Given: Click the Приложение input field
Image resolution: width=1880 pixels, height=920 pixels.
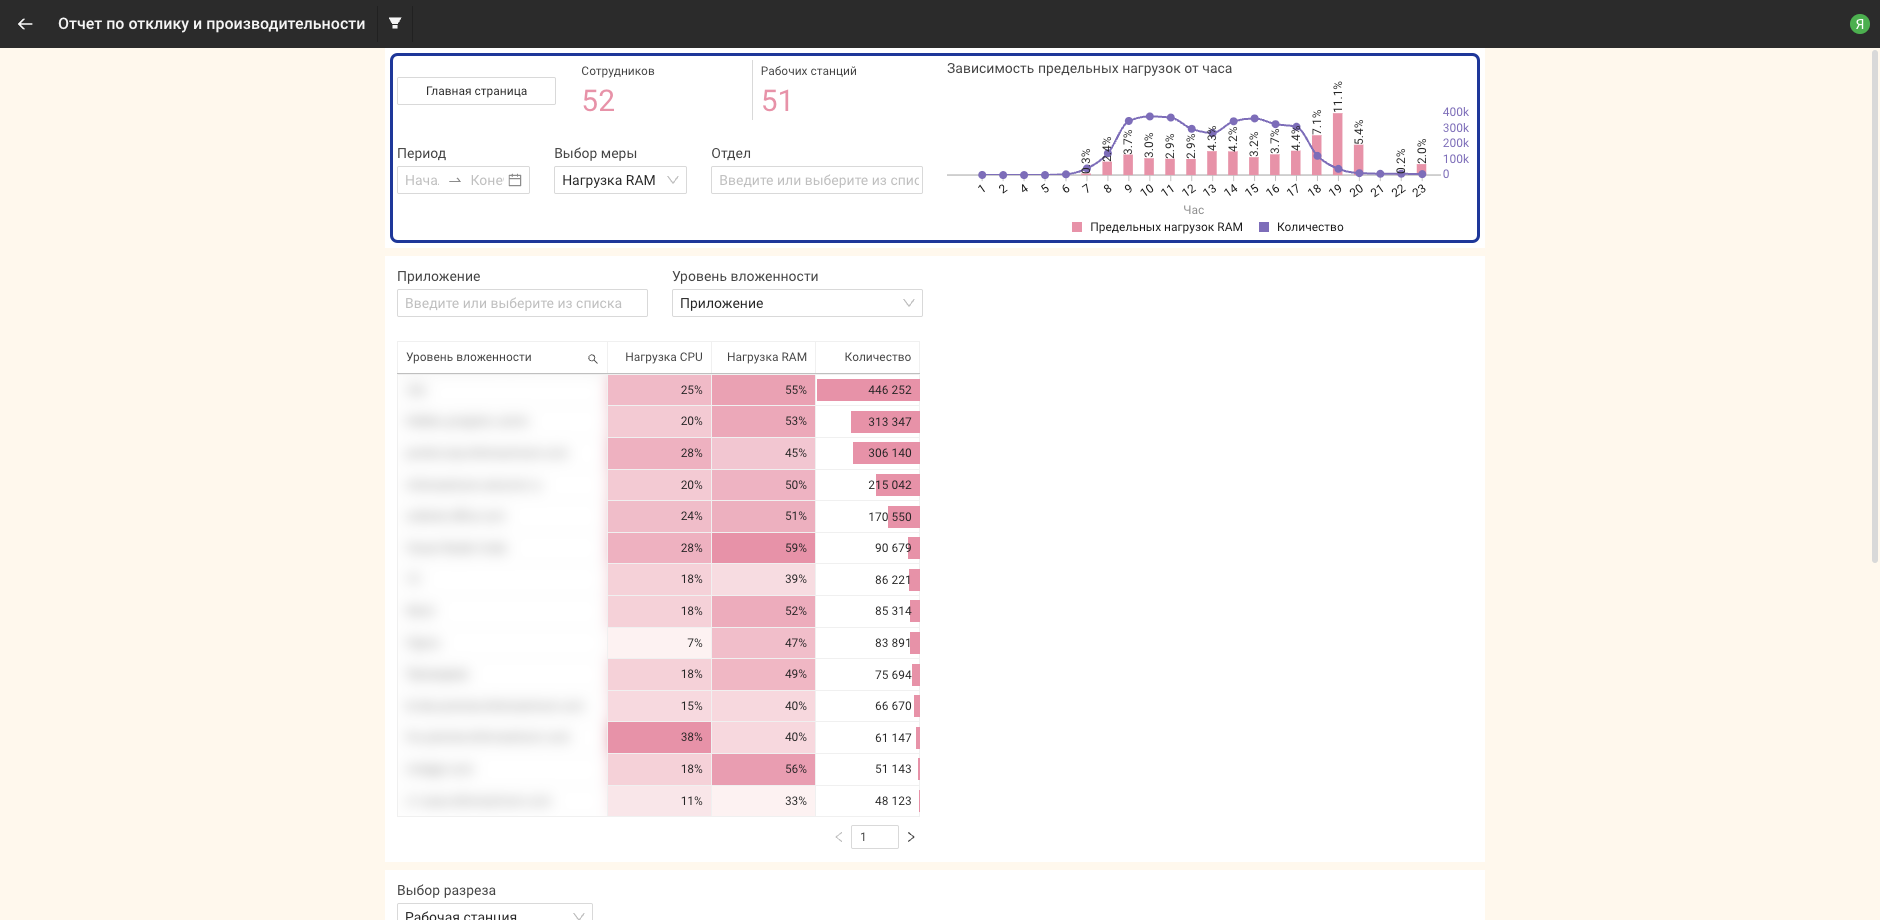Looking at the screenshot, I should (x=522, y=303).
